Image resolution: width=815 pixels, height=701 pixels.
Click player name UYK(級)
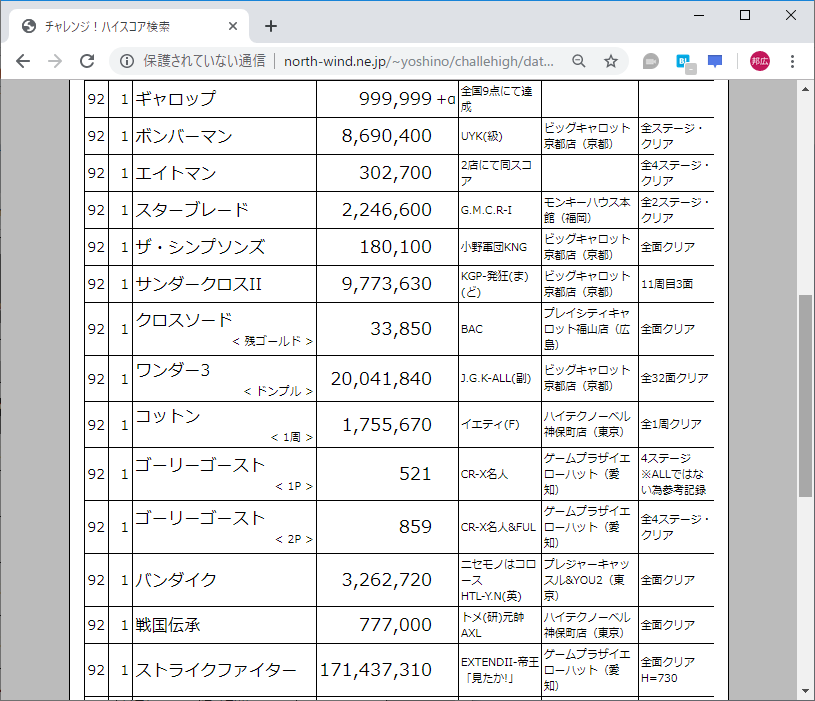482,136
